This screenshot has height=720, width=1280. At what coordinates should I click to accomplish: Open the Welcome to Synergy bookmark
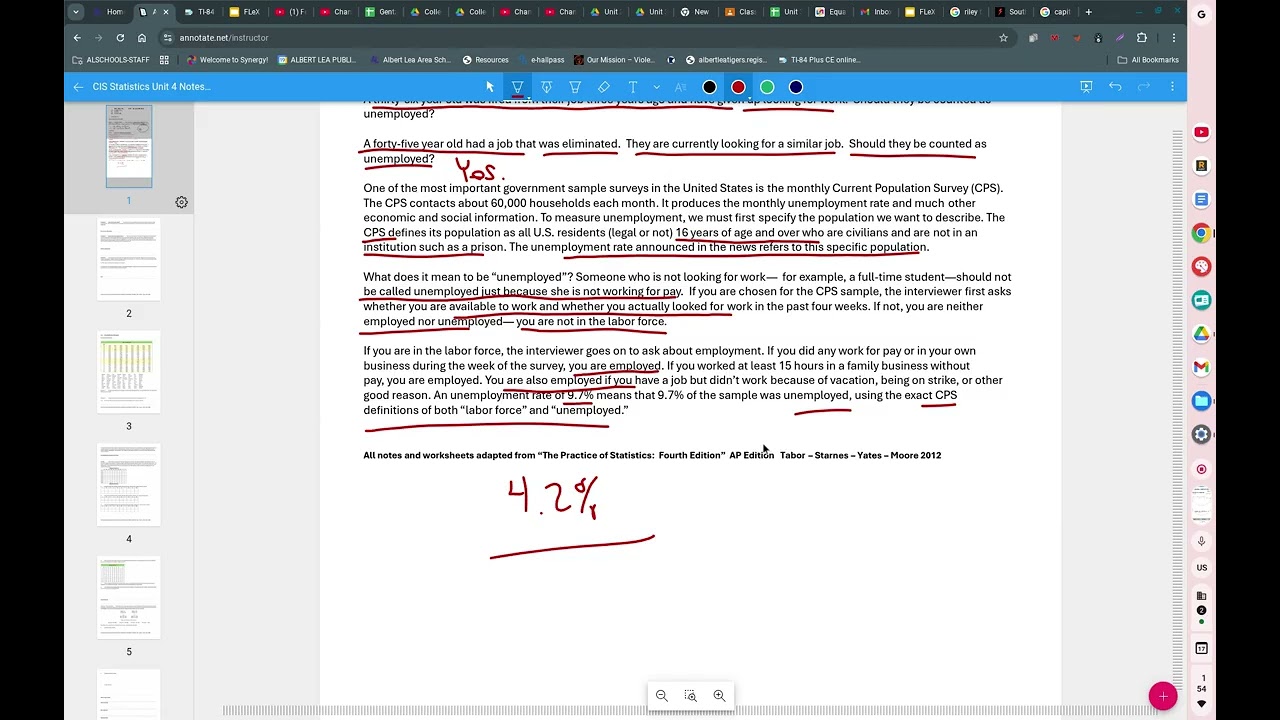227,60
